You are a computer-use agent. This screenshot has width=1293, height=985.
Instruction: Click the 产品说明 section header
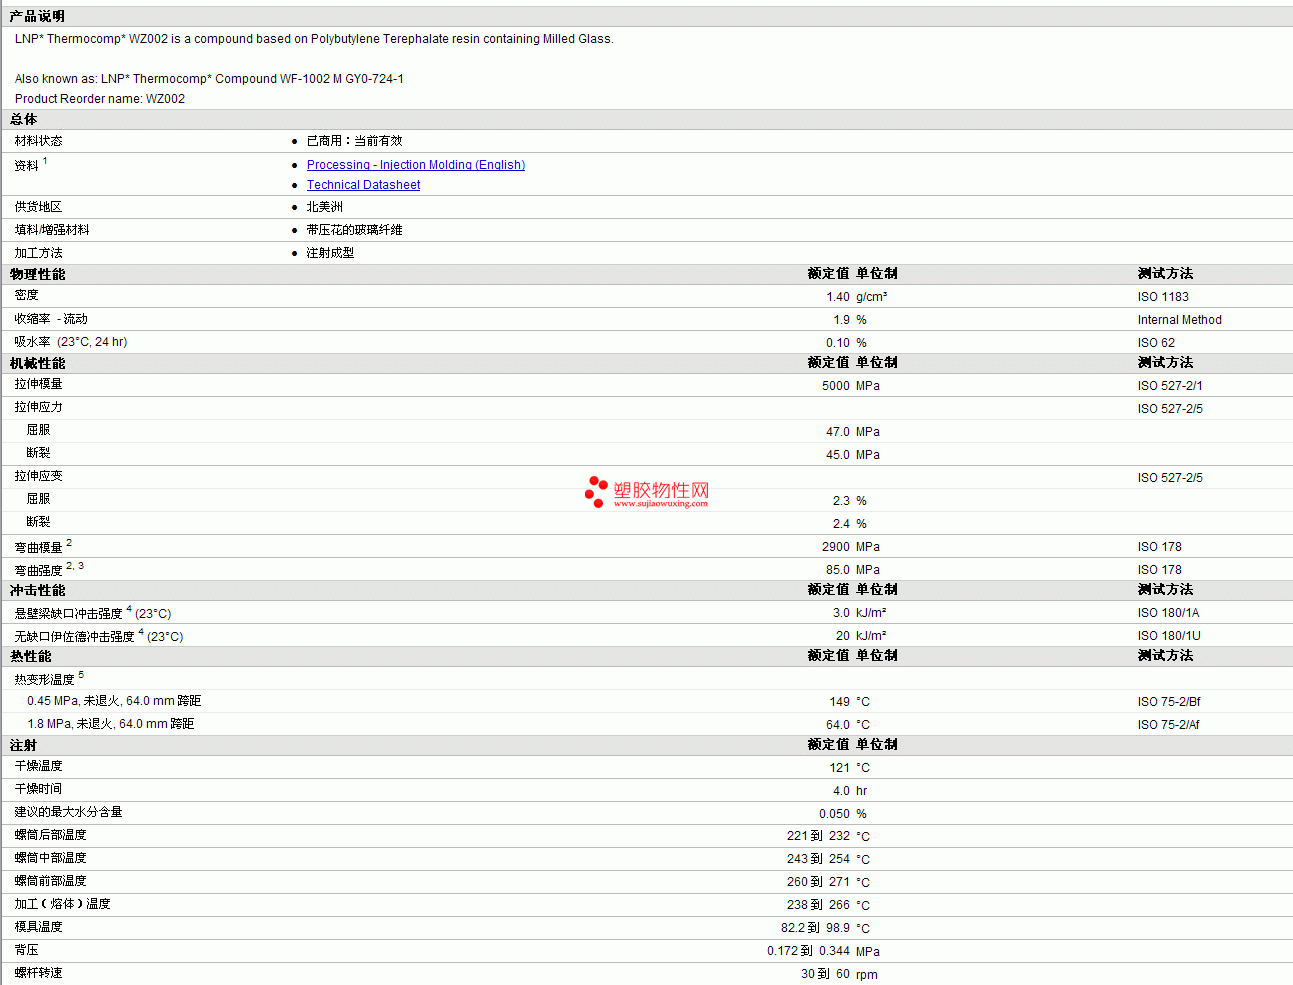pyautogui.click(x=37, y=16)
